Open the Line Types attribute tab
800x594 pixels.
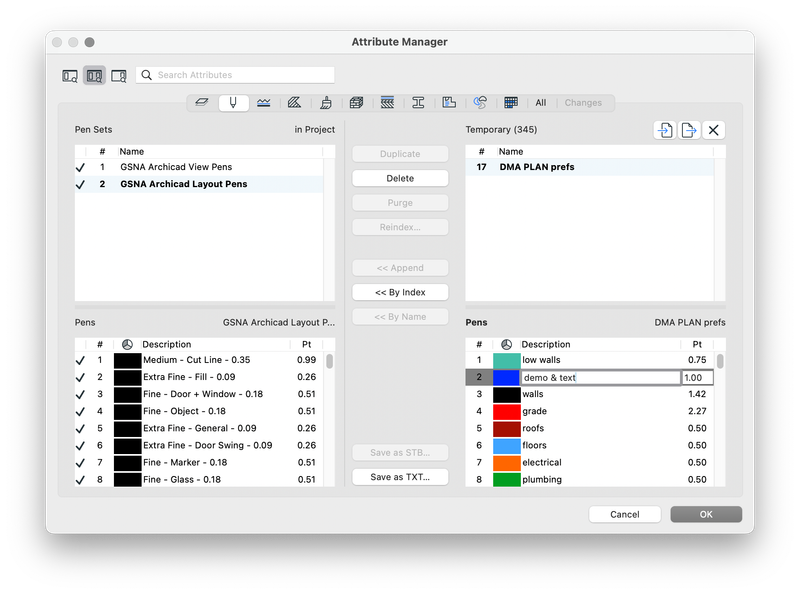pos(264,103)
